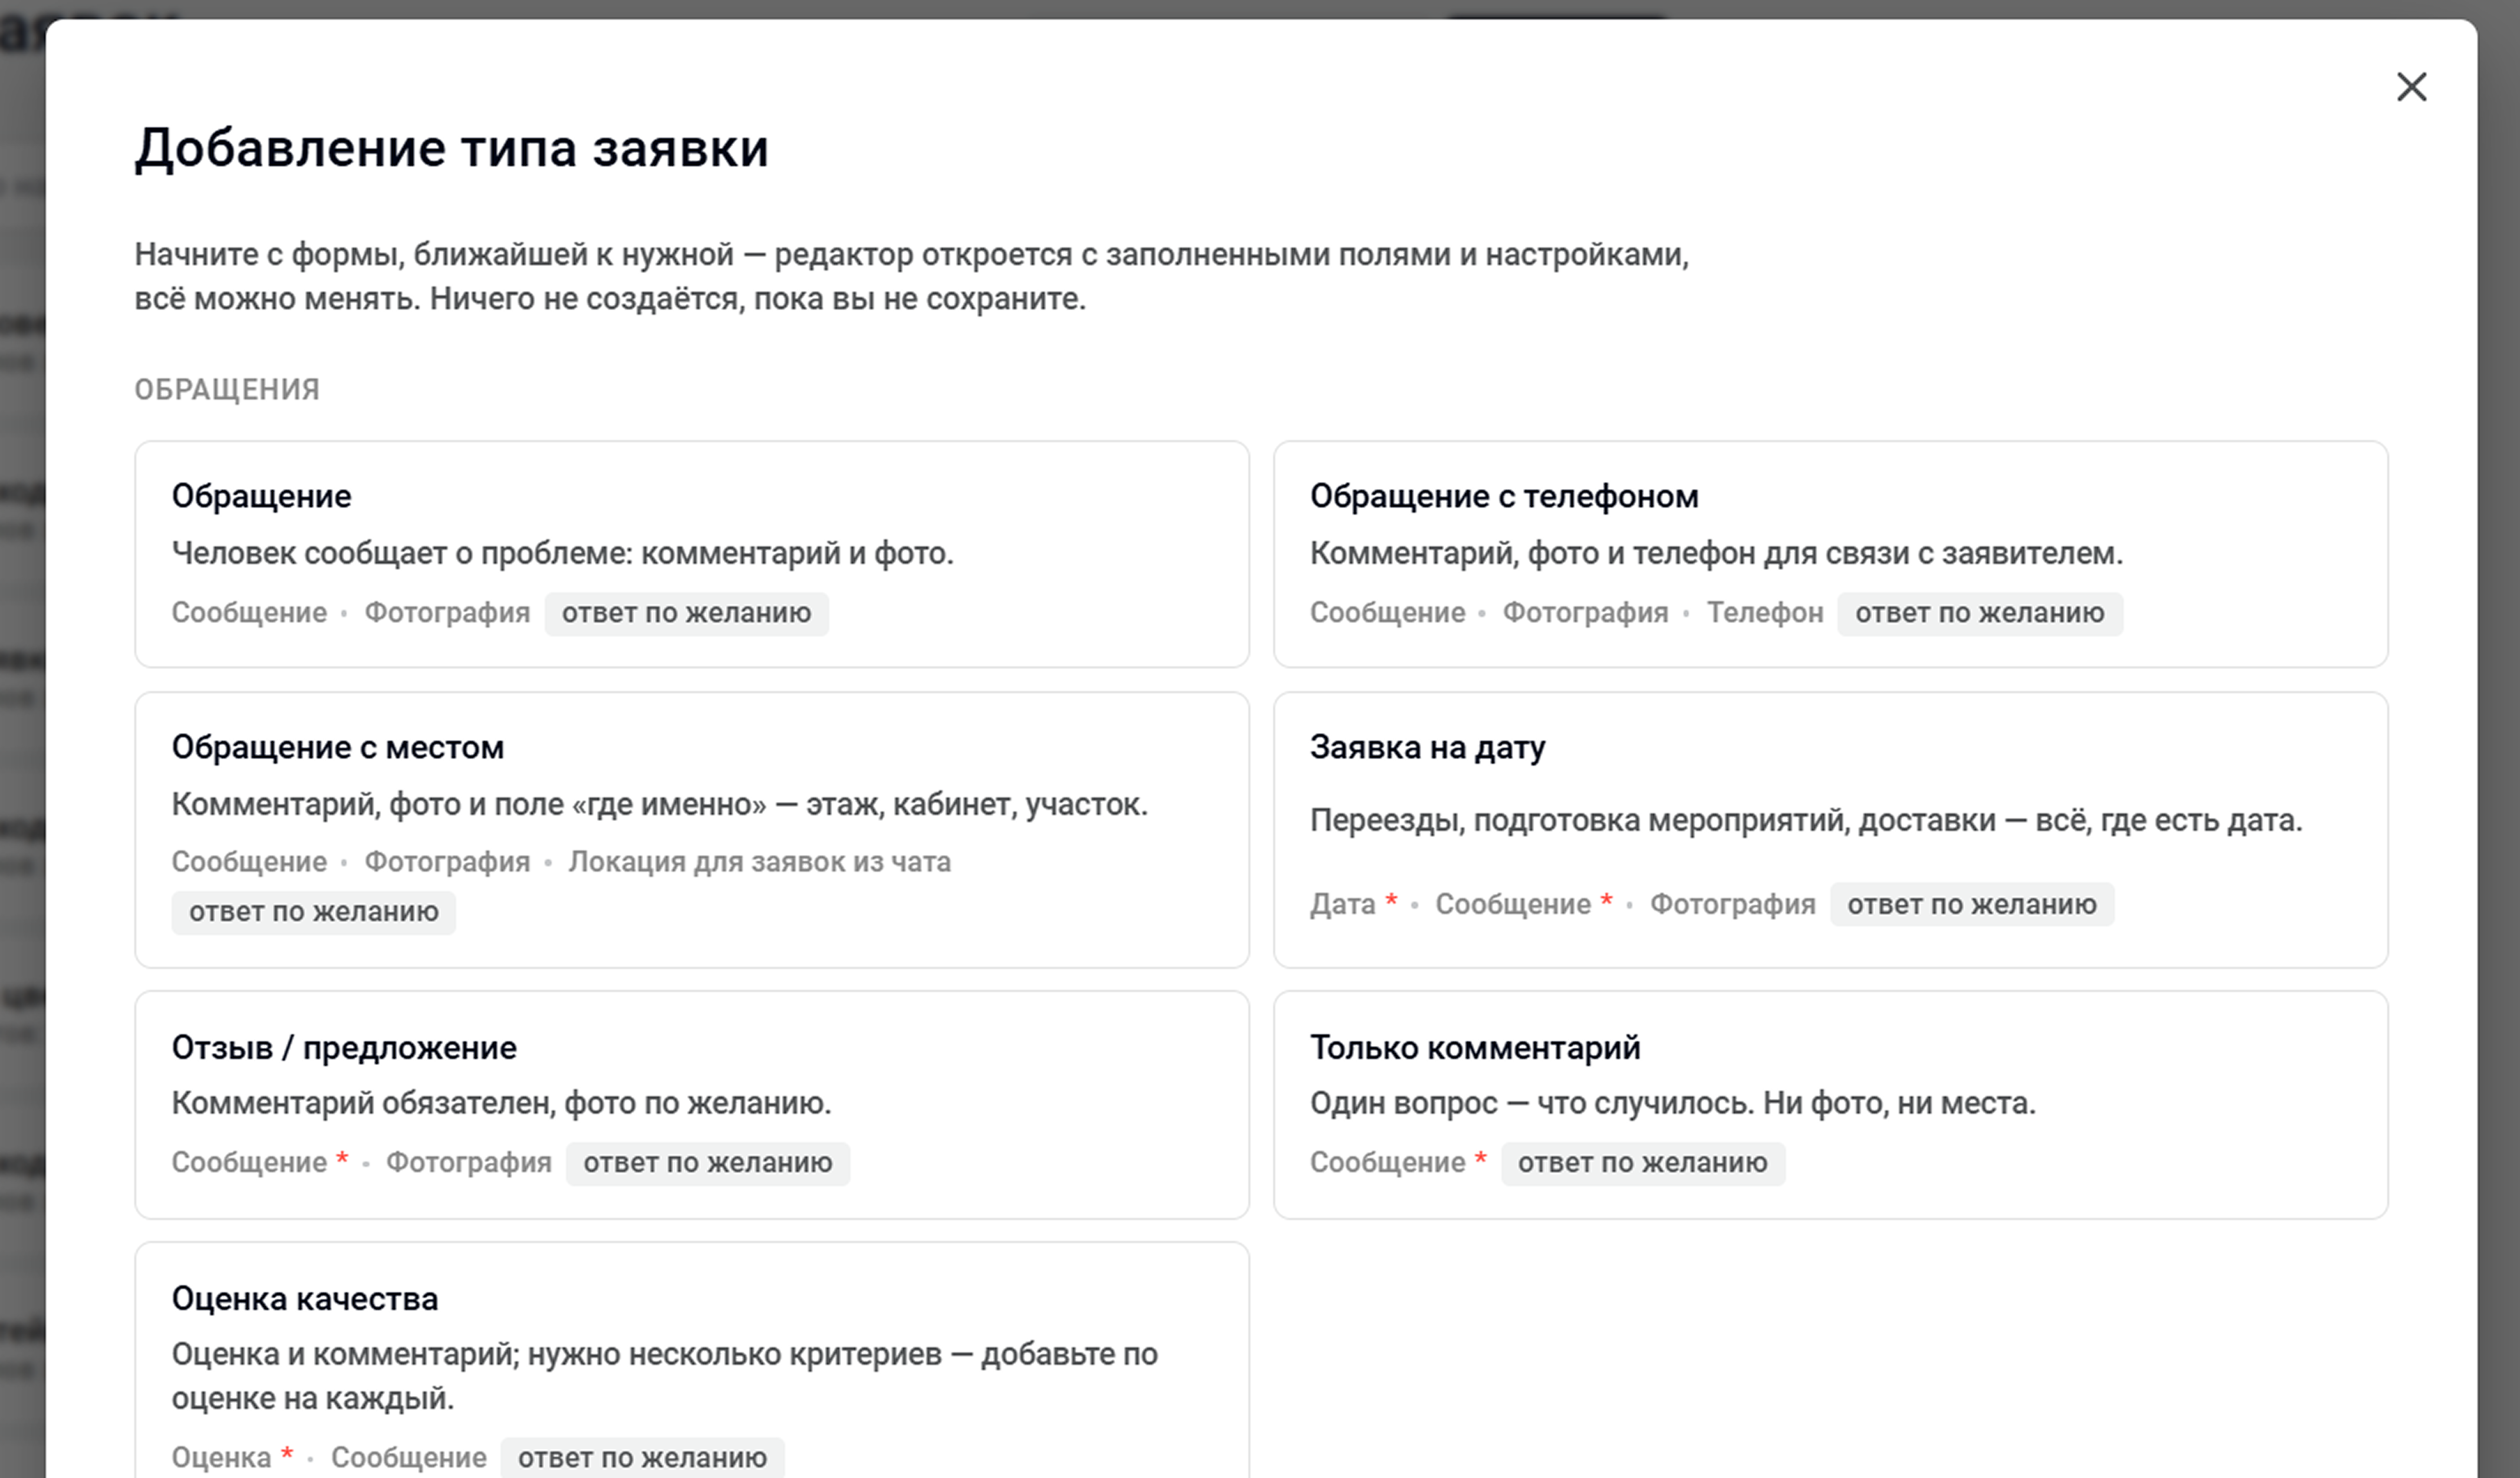
Task: Click 'ответ по желанию' badge in Заявка на дату
Action: [1972, 904]
